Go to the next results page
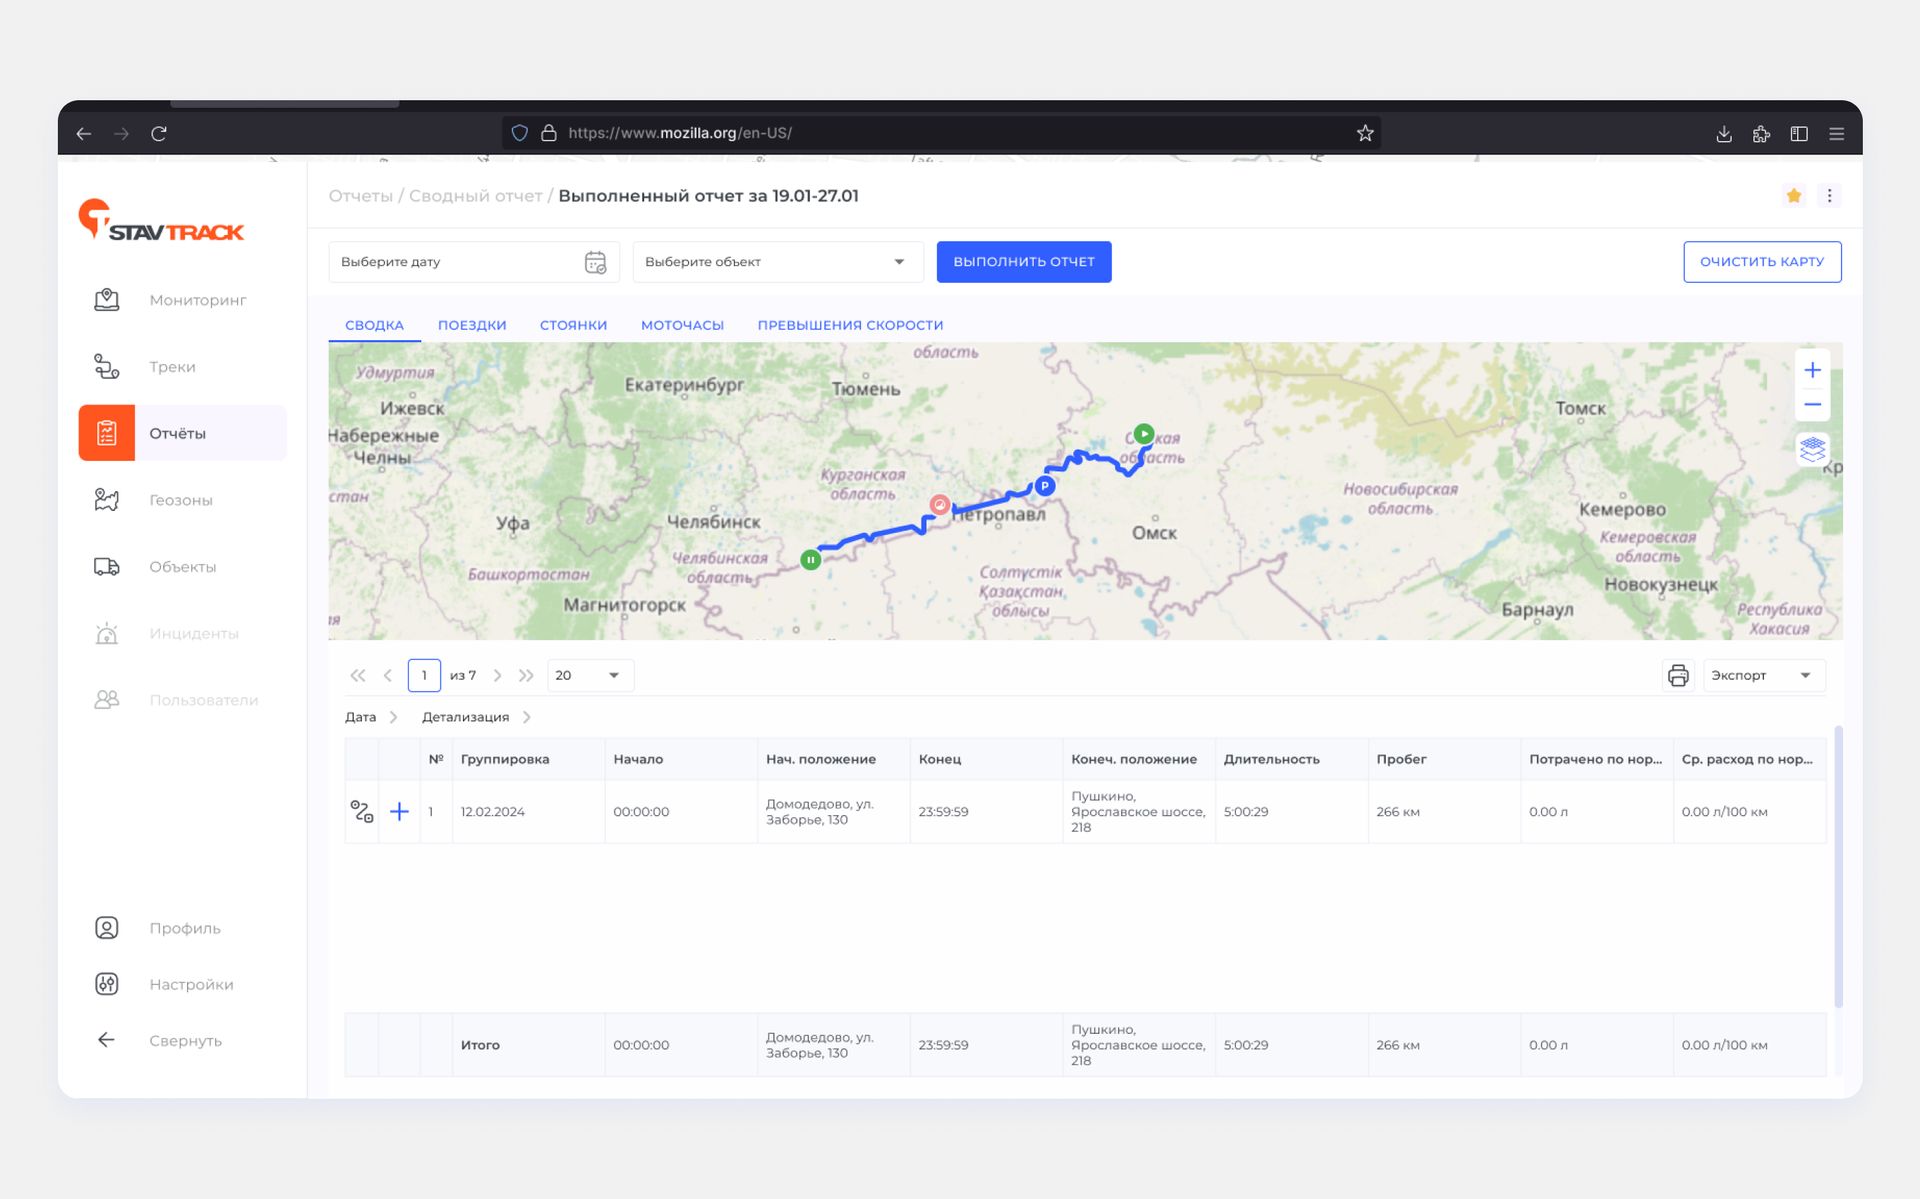 click(x=497, y=675)
